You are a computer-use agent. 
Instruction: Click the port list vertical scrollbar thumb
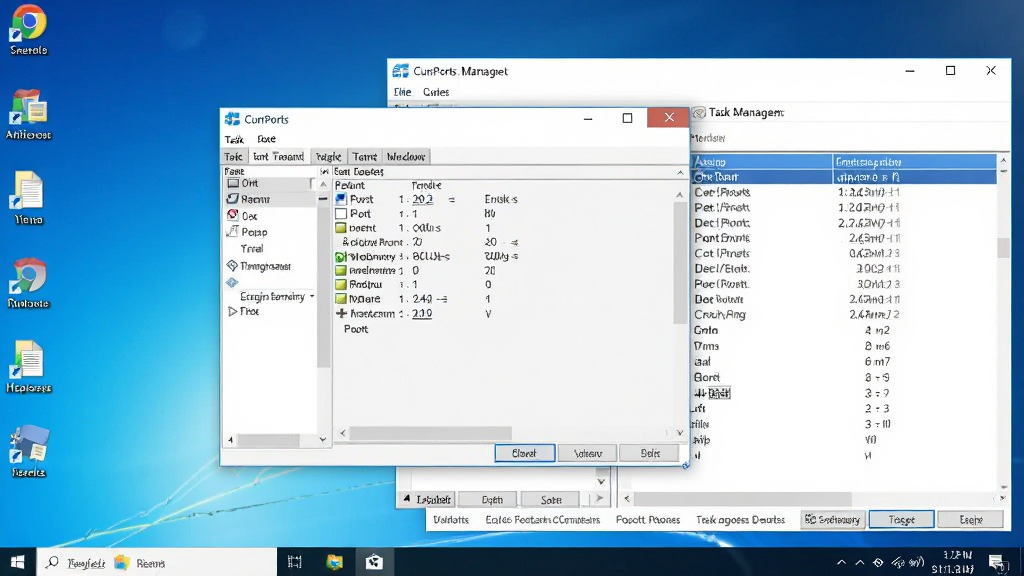click(x=679, y=263)
